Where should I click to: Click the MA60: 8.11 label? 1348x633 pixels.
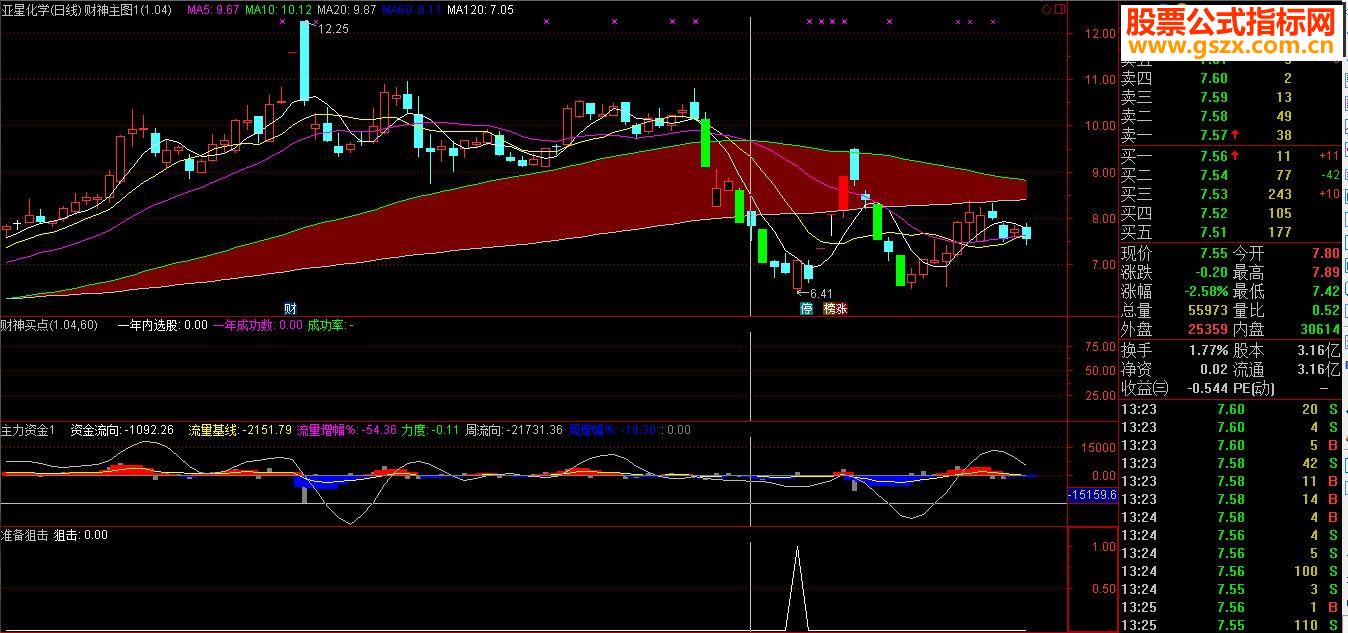coord(411,9)
